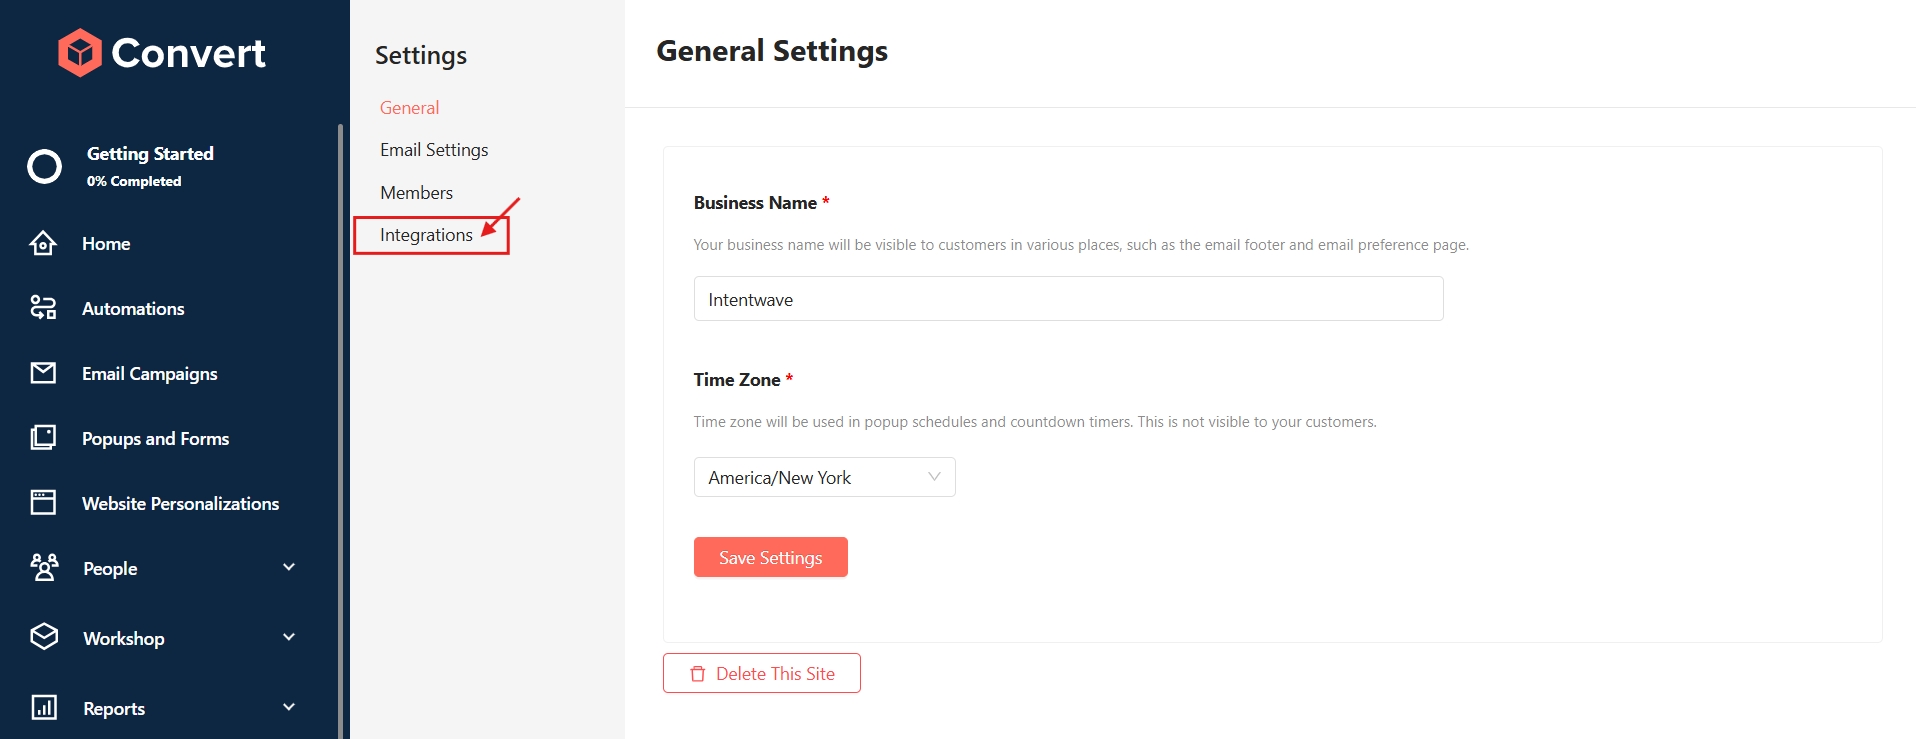Expand the People submenu chevron
This screenshot has height=739, width=1916.
pyautogui.click(x=289, y=568)
